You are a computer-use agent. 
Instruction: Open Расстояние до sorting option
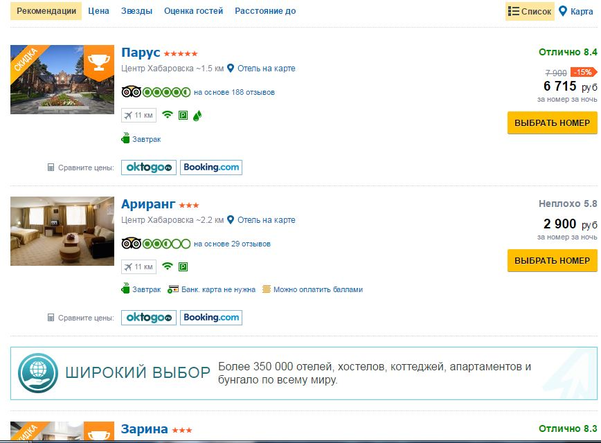(x=265, y=11)
